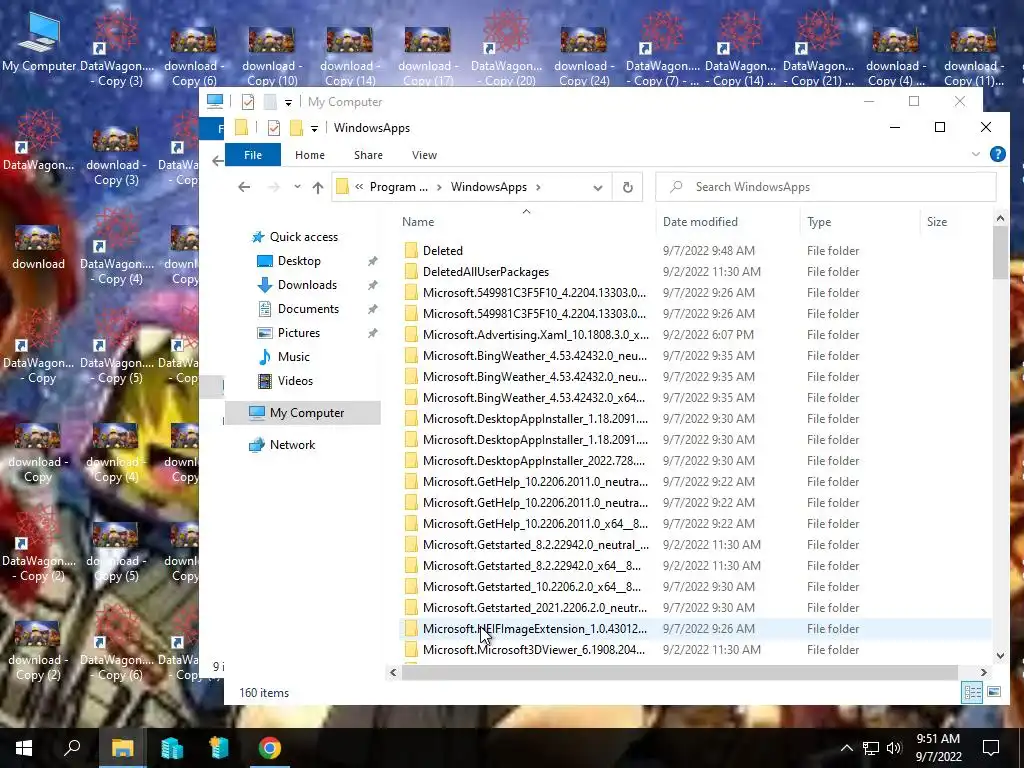Screen dimensions: 1024x768
Task: Click New folder icon in WindowsApps title bar
Action: click(296, 128)
